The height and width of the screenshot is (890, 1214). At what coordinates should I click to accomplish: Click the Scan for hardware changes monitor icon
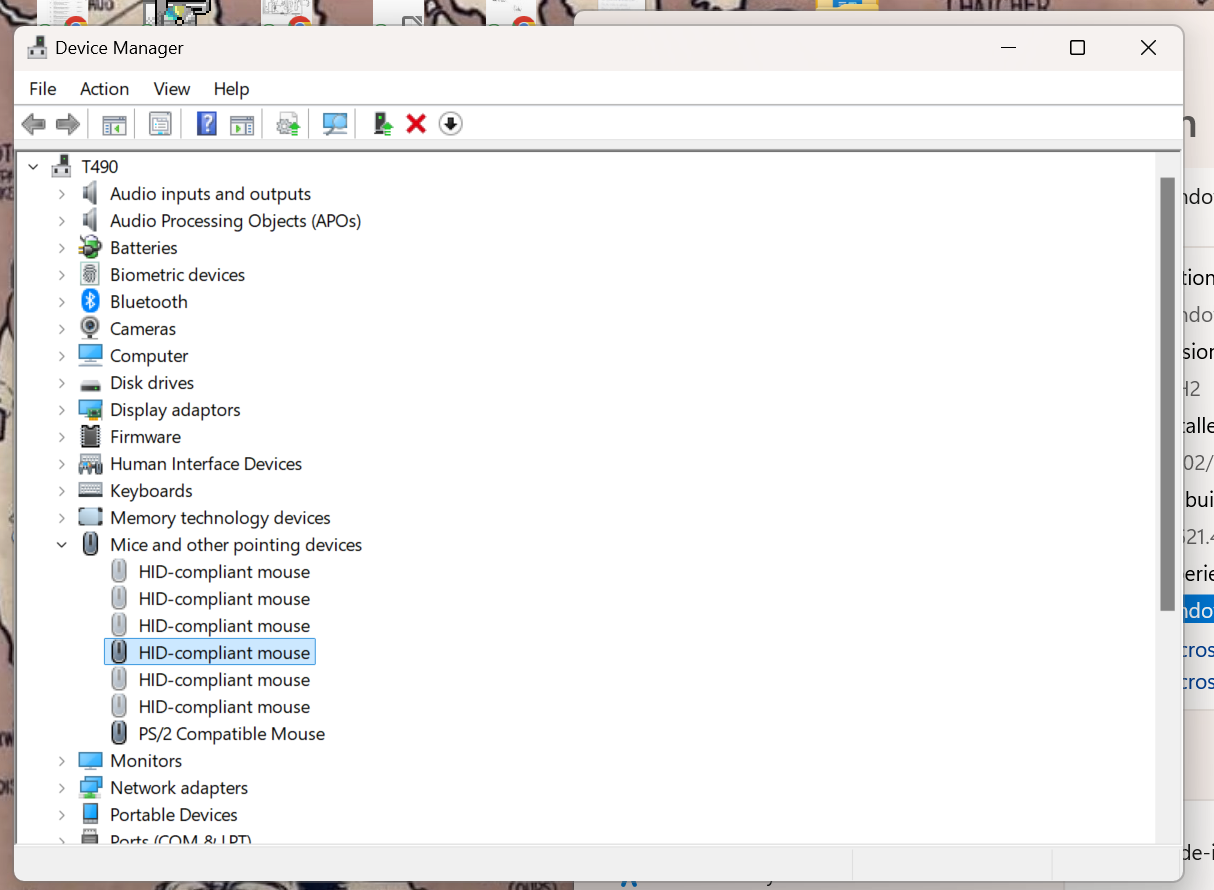(x=335, y=124)
